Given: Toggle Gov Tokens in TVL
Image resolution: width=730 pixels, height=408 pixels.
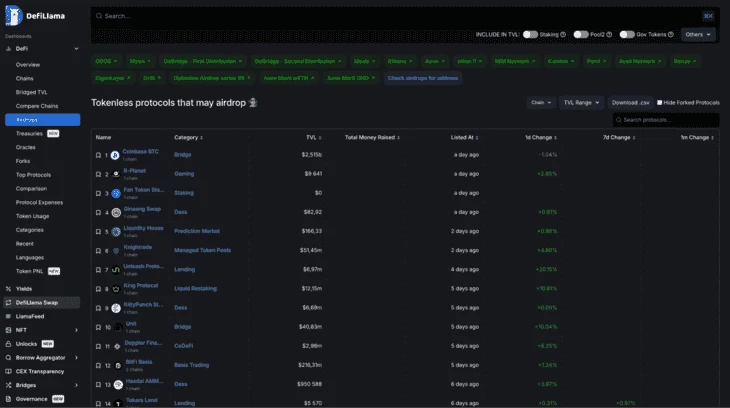Looking at the screenshot, I should 627,34.
